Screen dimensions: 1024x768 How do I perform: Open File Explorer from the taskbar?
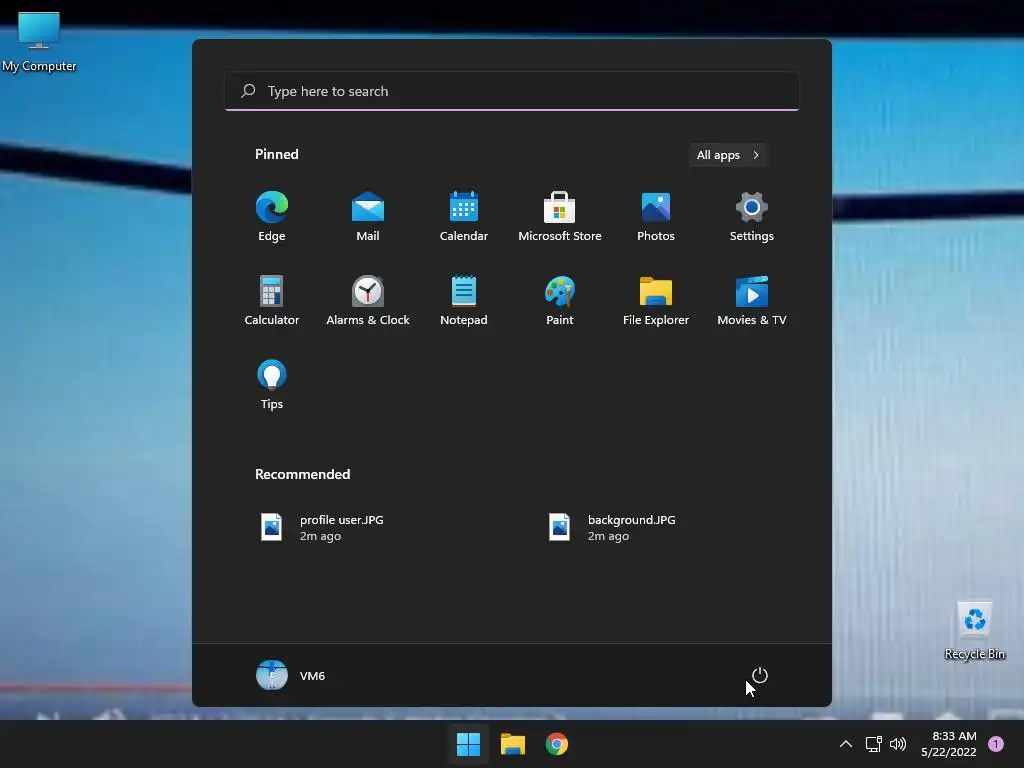pos(513,744)
